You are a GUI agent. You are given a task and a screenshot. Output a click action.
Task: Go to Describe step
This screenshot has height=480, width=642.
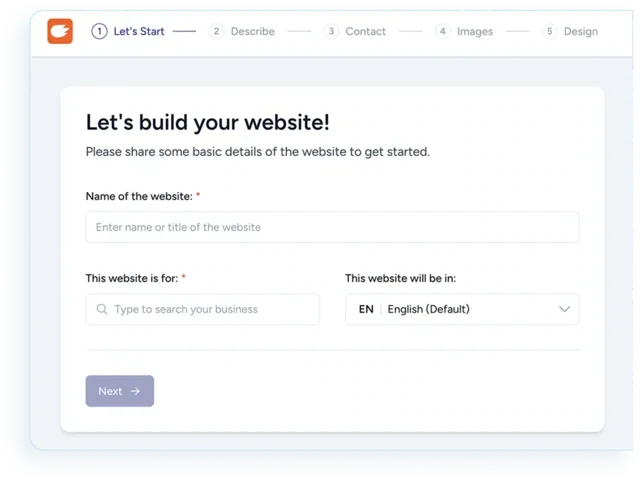point(253,32)
